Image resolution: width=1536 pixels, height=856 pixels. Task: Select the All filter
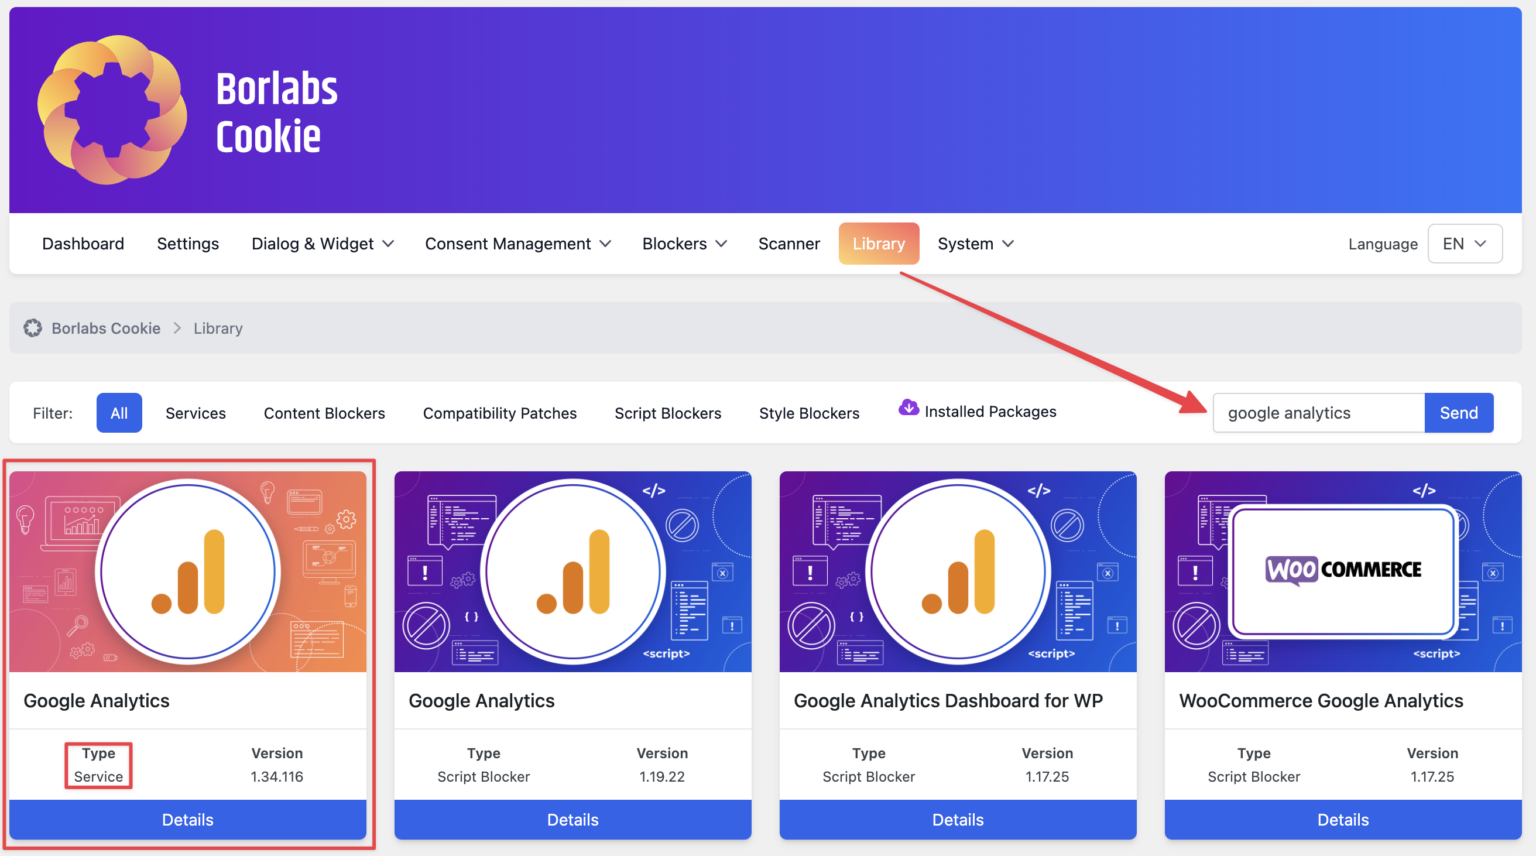(x=119, y=413)
